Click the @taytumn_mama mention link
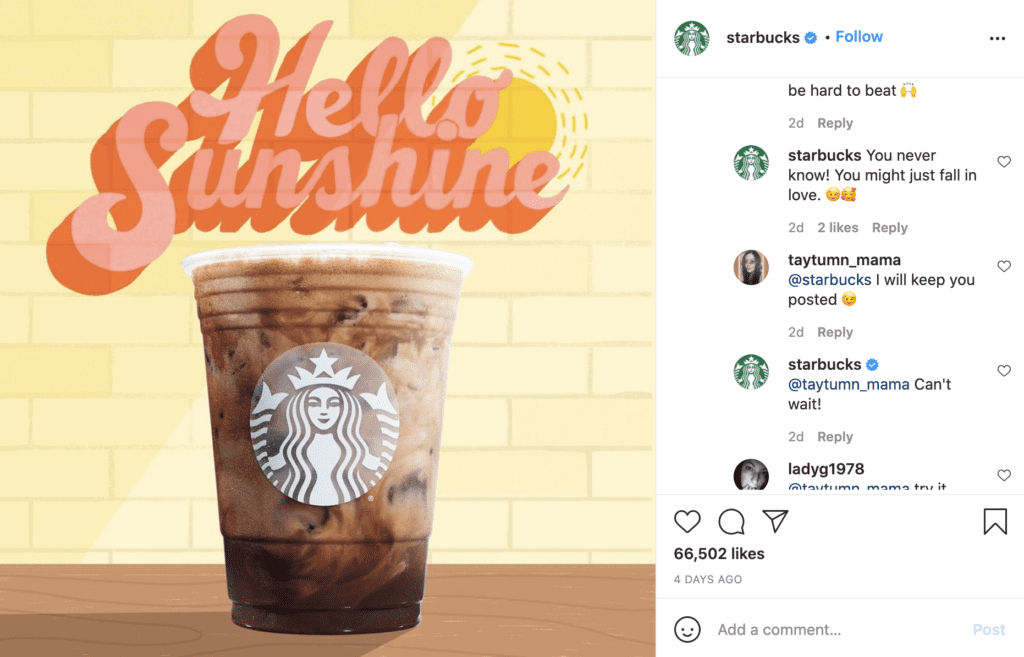Screen dimensions: 1024x657 click(848, 384)
